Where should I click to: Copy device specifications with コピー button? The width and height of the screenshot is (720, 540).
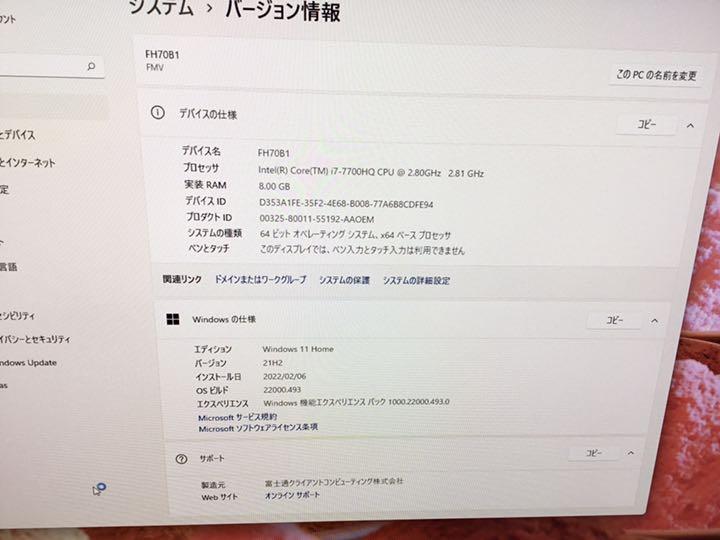646,124
